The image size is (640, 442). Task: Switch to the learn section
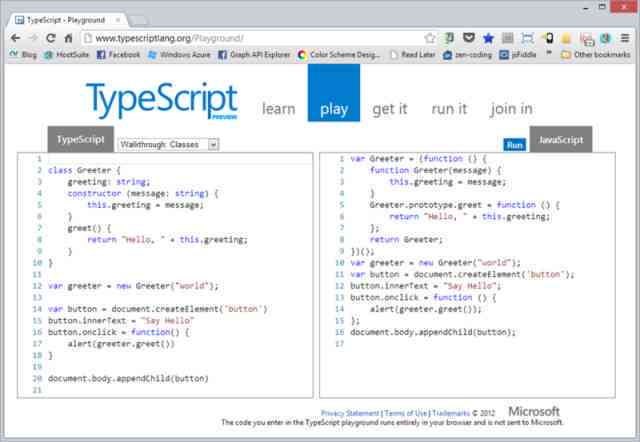[x=278, y=109]
